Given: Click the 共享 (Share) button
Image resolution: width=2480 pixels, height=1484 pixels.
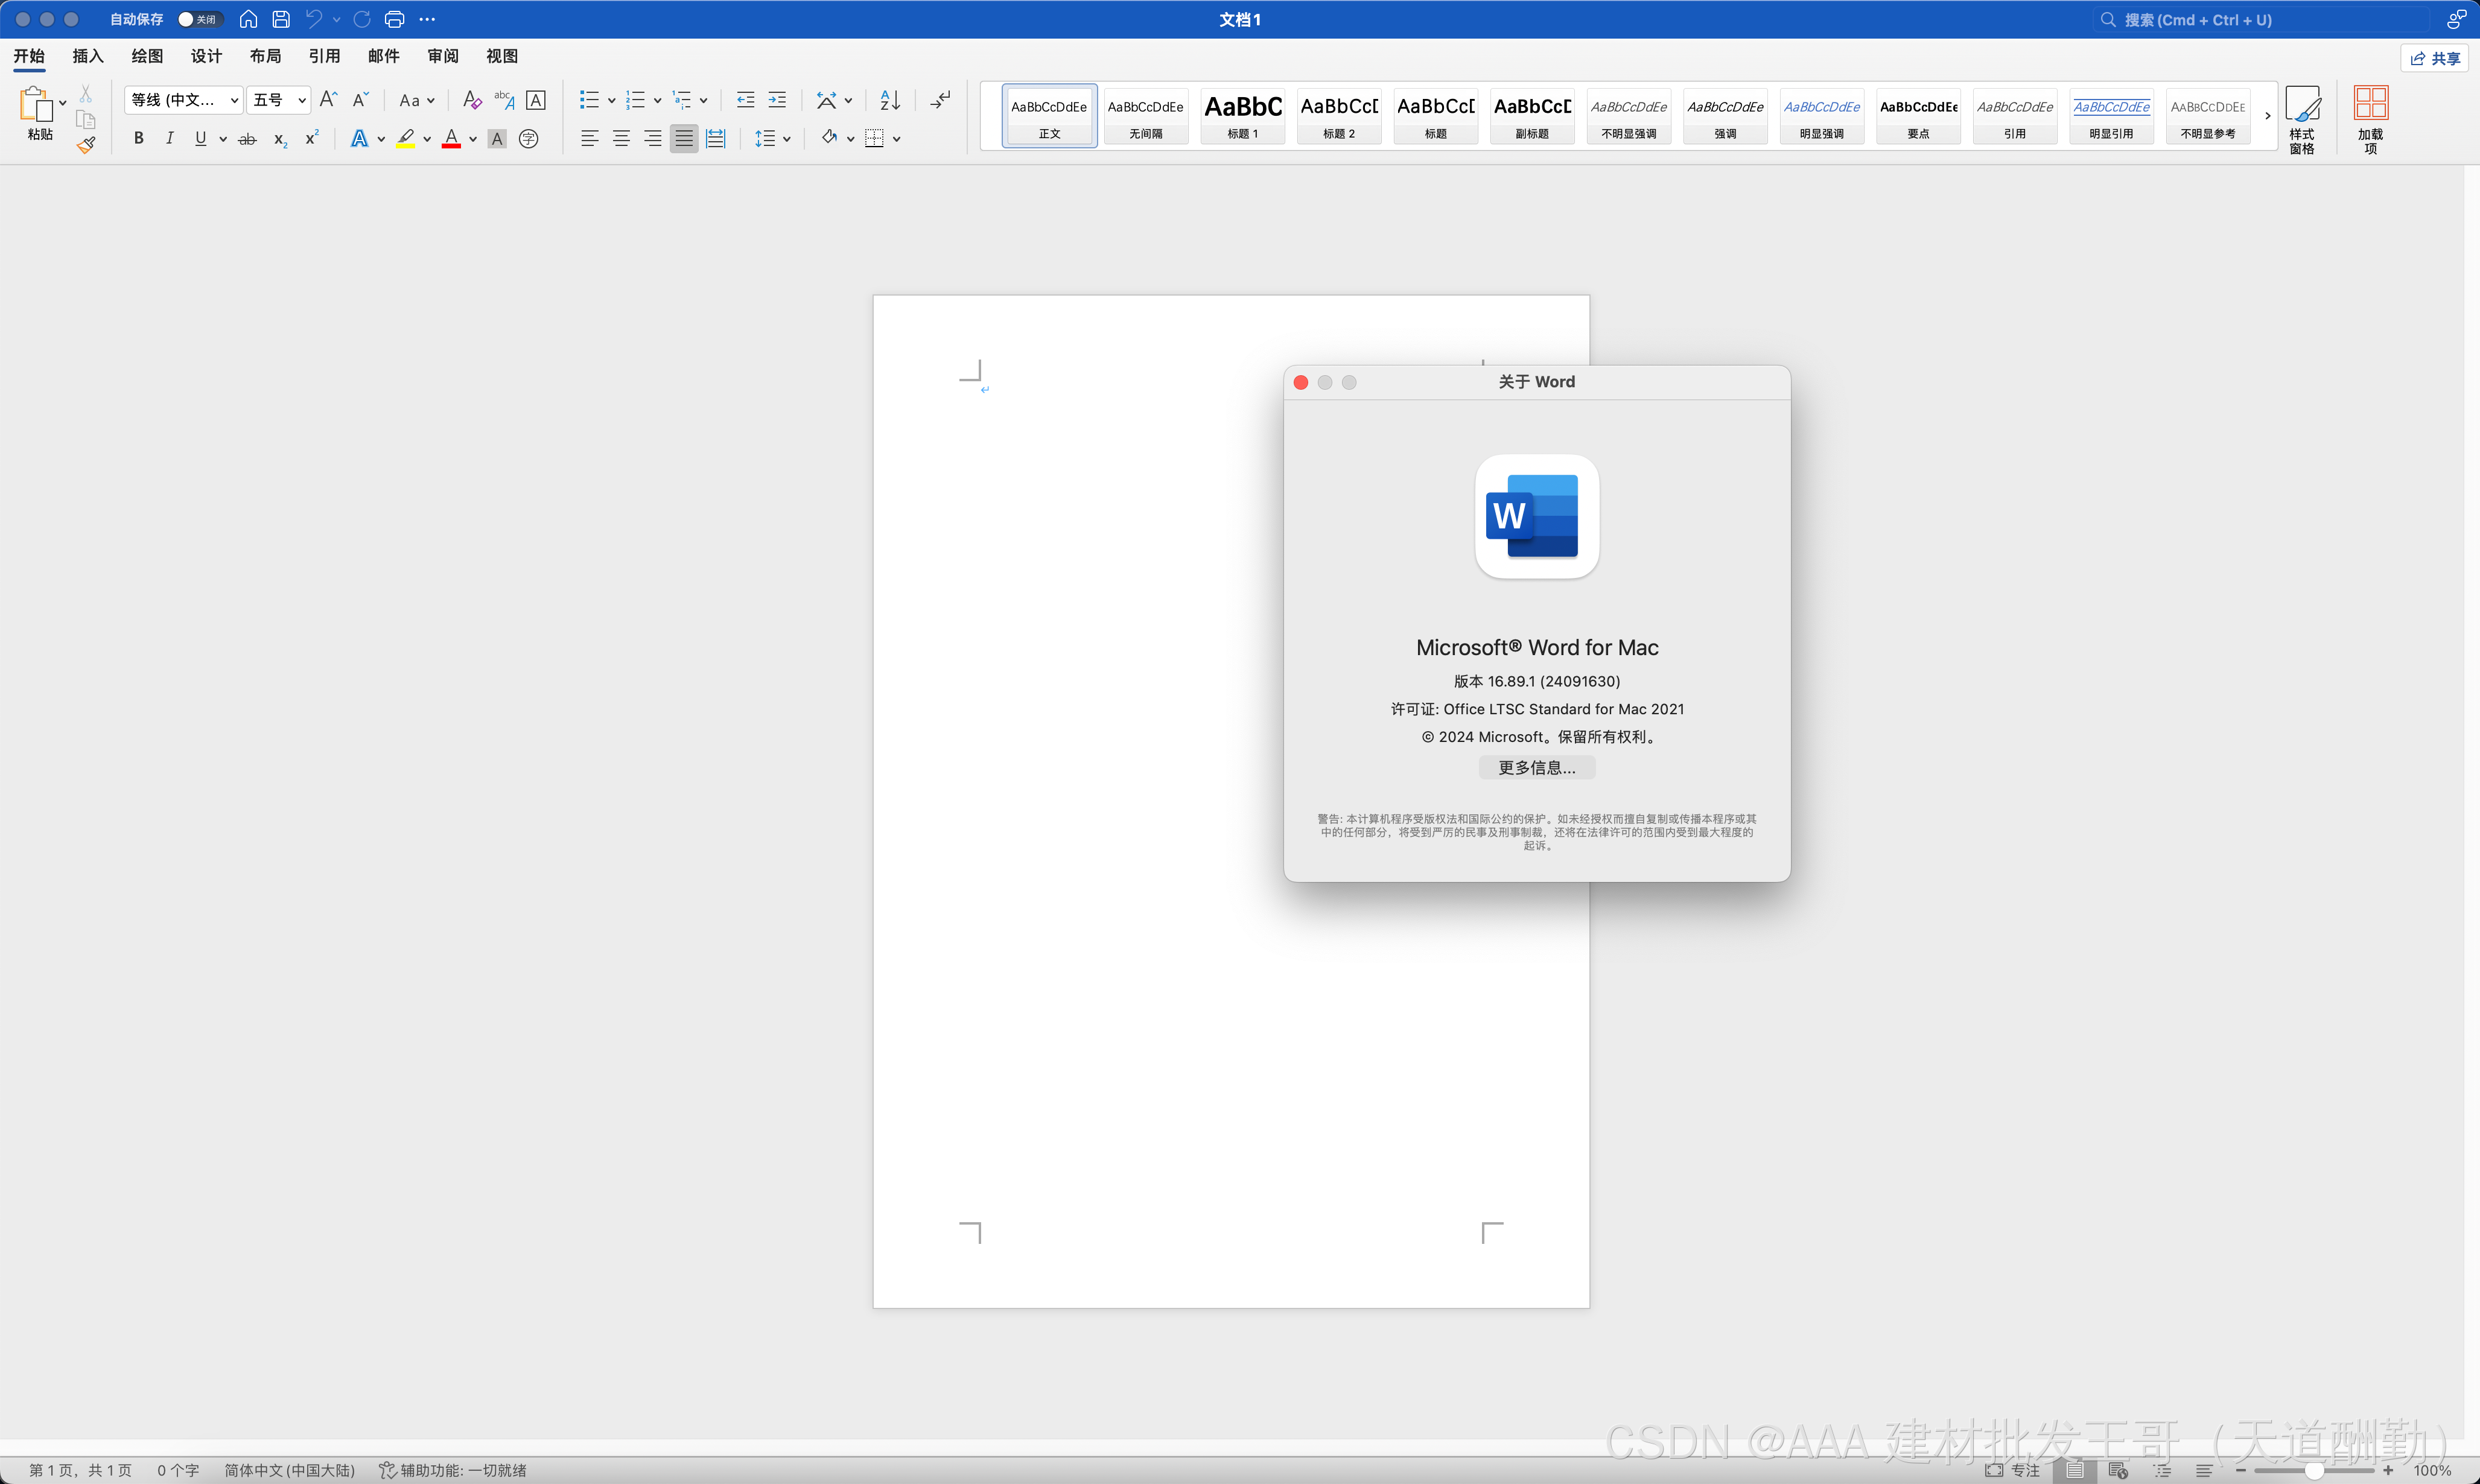Looking at the screenshot, I should coord(2434,58).
